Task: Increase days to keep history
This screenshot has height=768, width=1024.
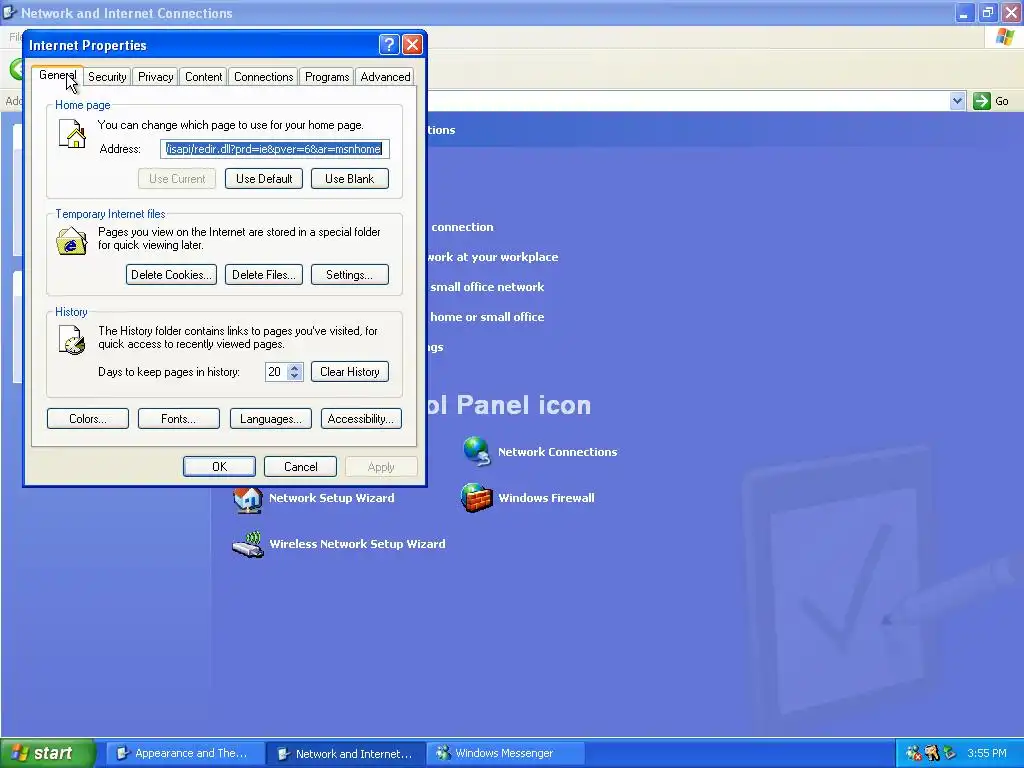Action: [295, 368]
